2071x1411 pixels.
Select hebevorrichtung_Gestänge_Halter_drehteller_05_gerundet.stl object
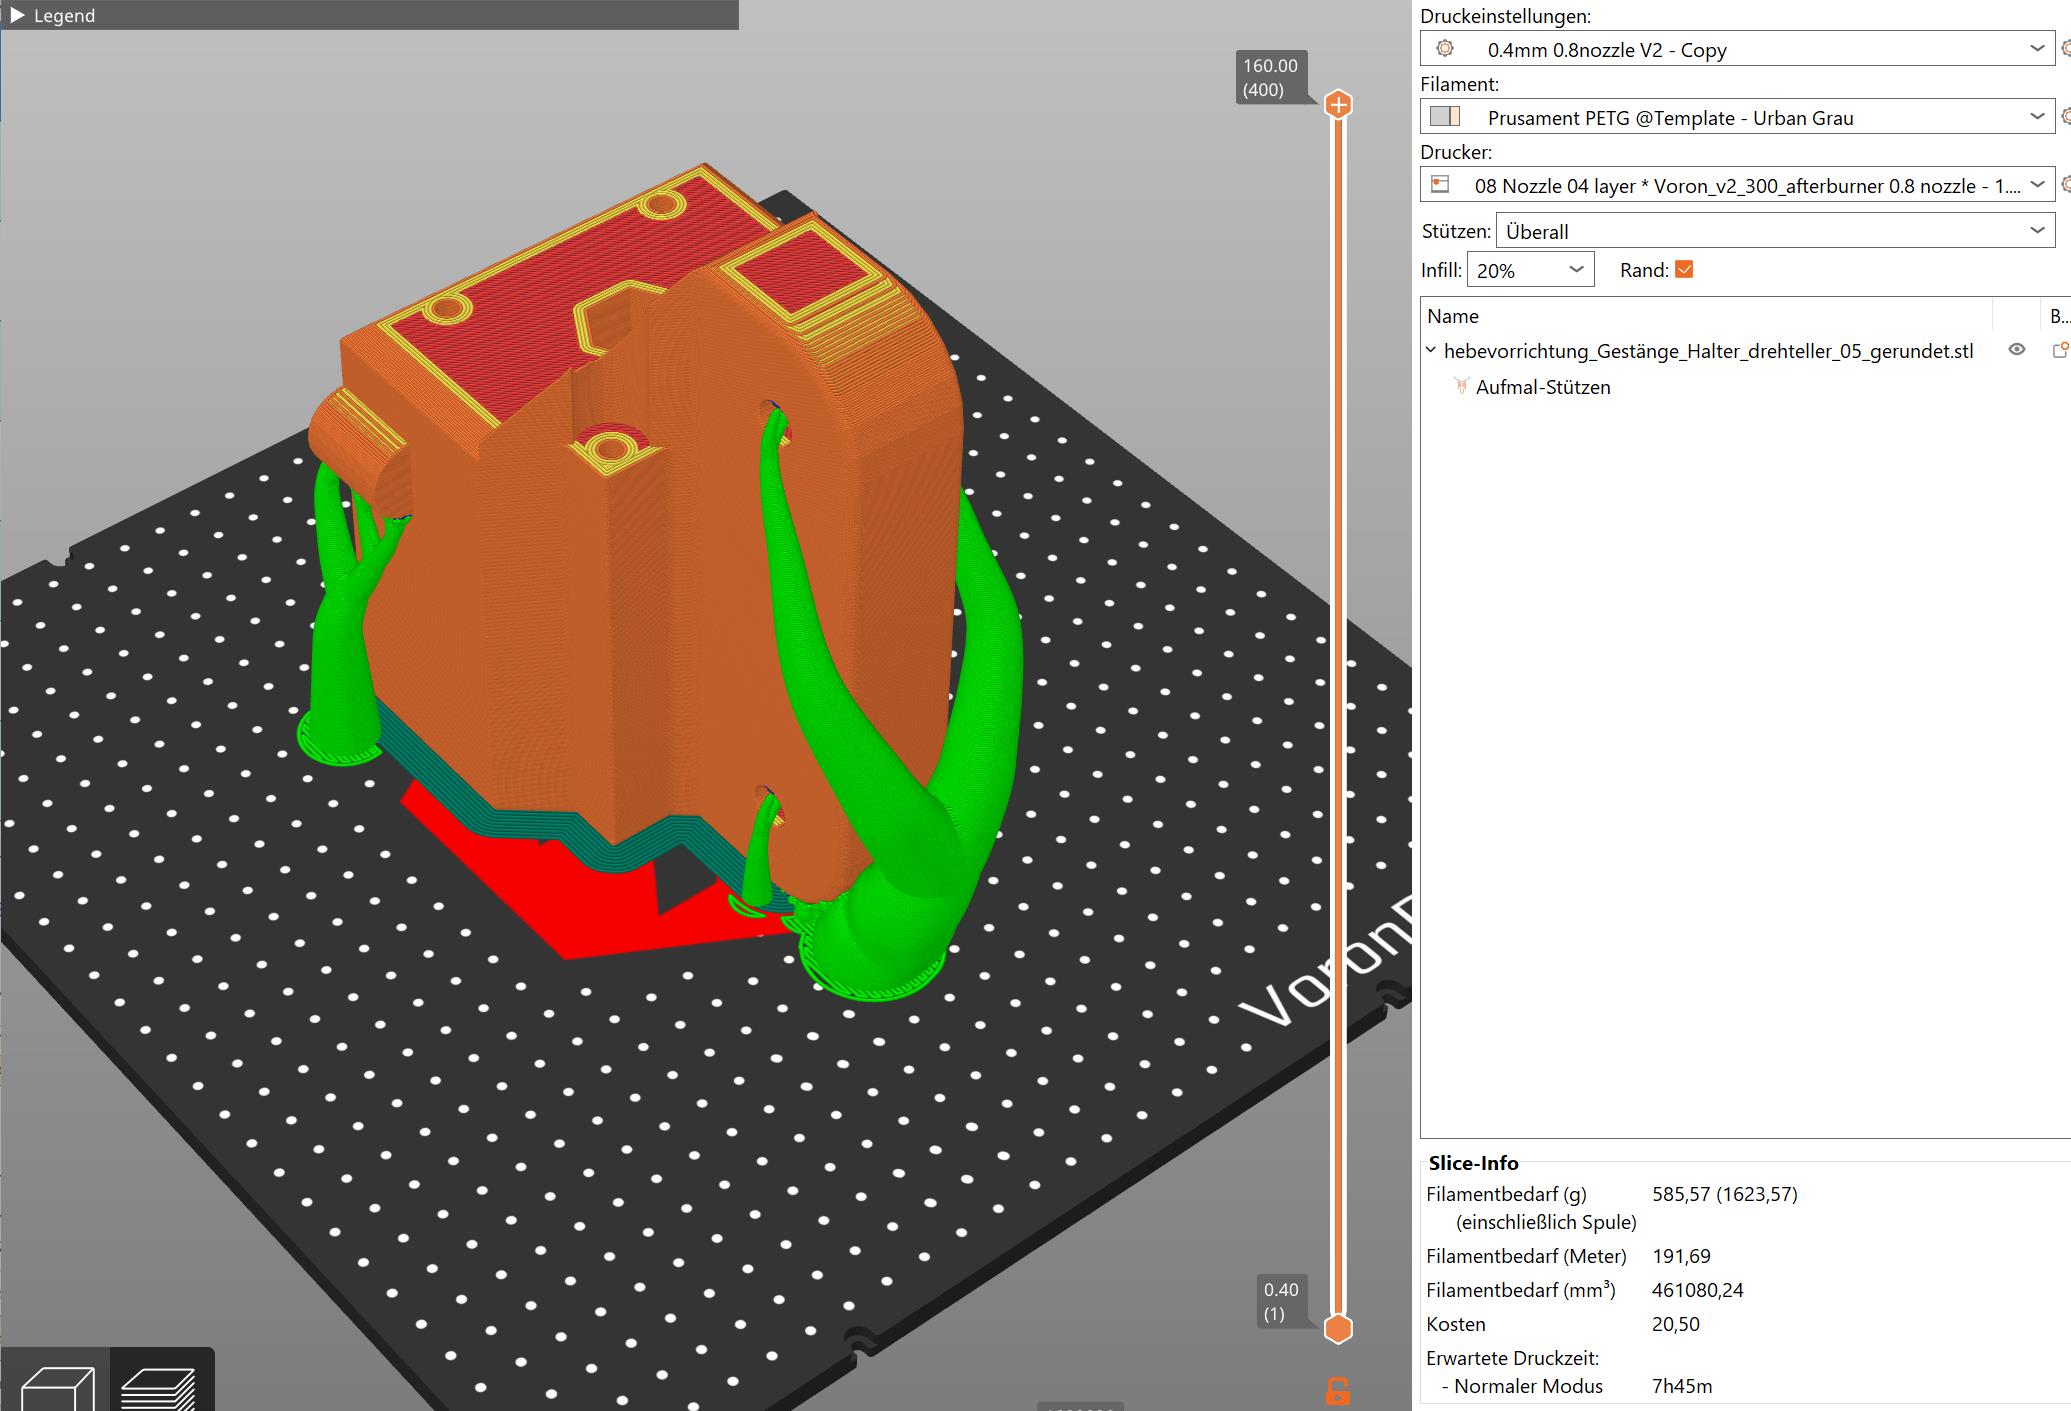point(1708,351)
